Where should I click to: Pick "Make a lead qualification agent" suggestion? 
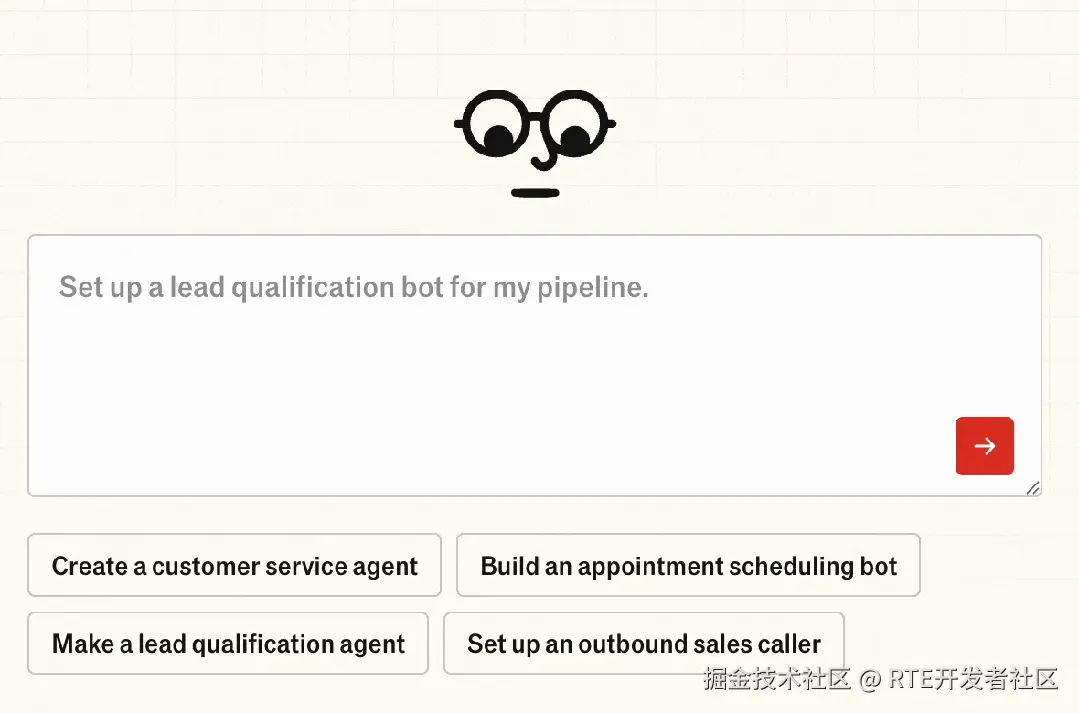228,644
